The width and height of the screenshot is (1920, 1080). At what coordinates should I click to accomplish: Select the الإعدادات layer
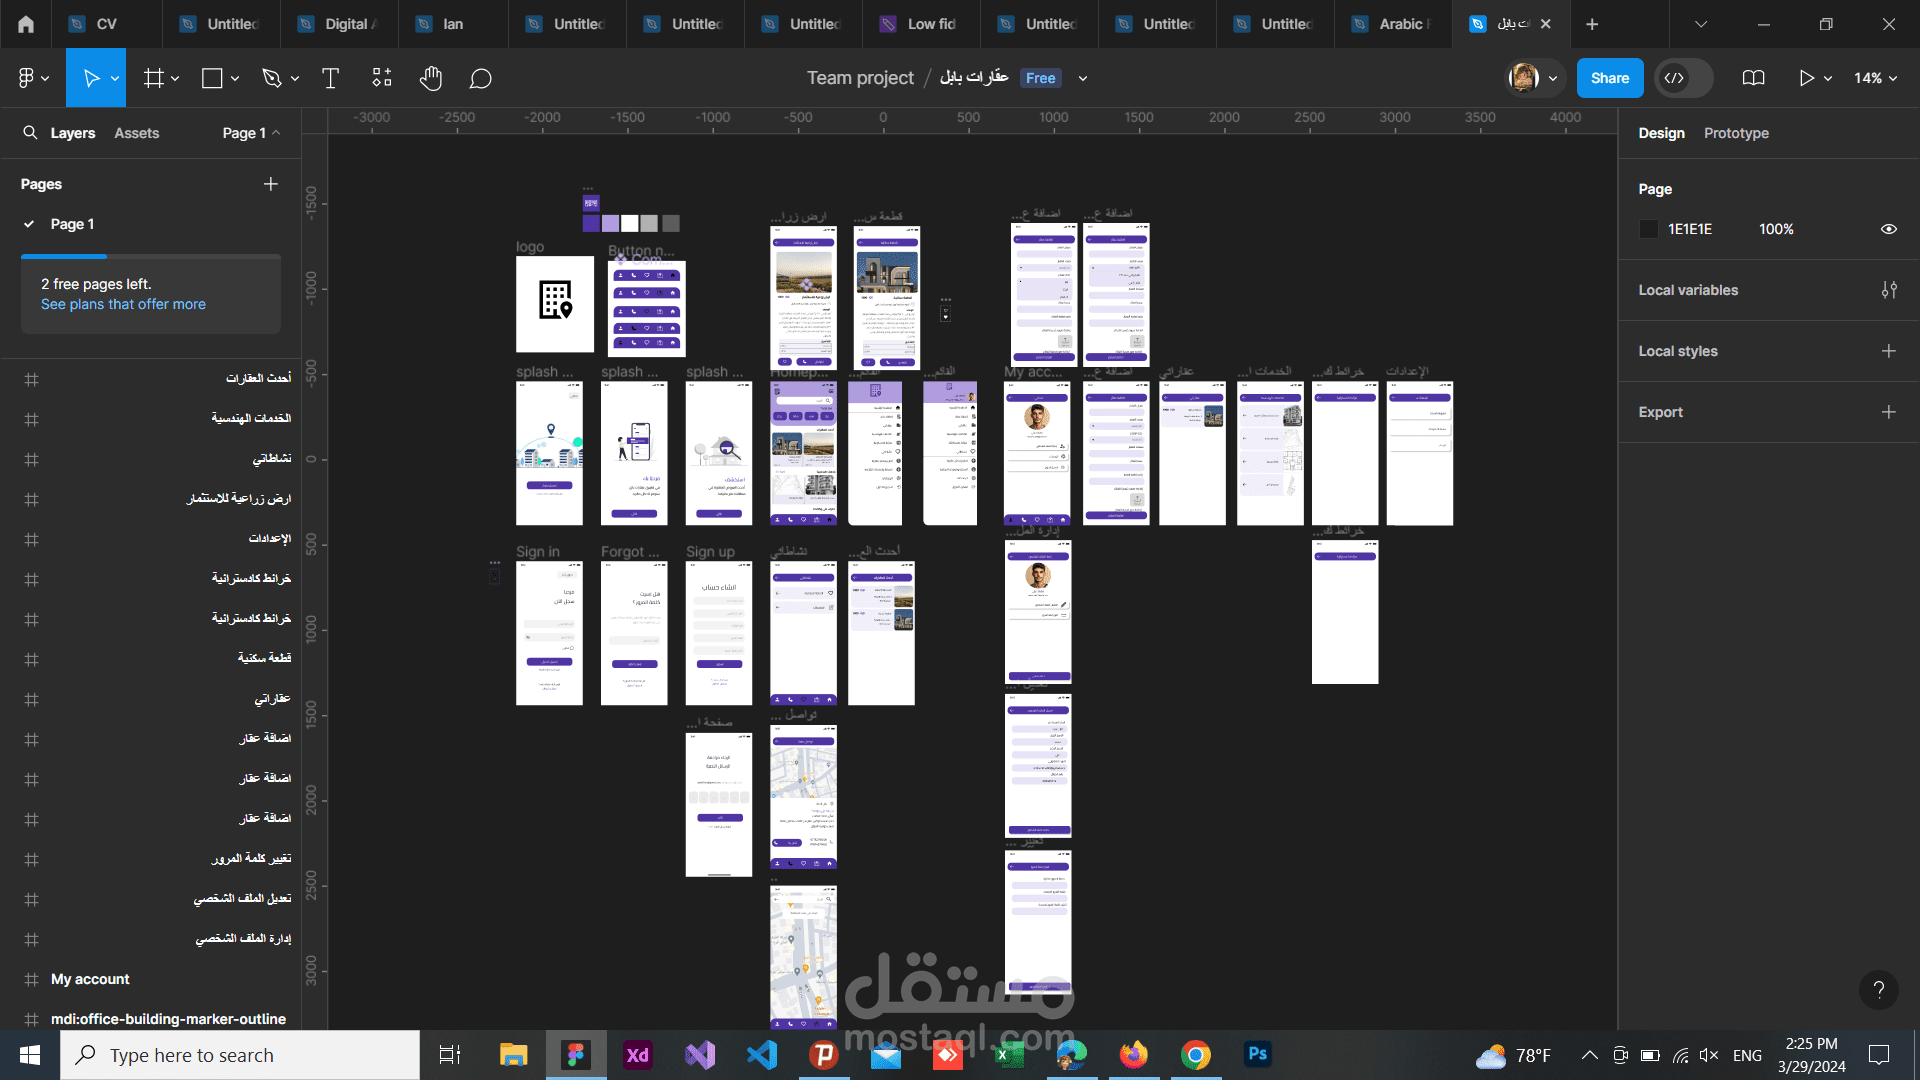pos(270,539)
